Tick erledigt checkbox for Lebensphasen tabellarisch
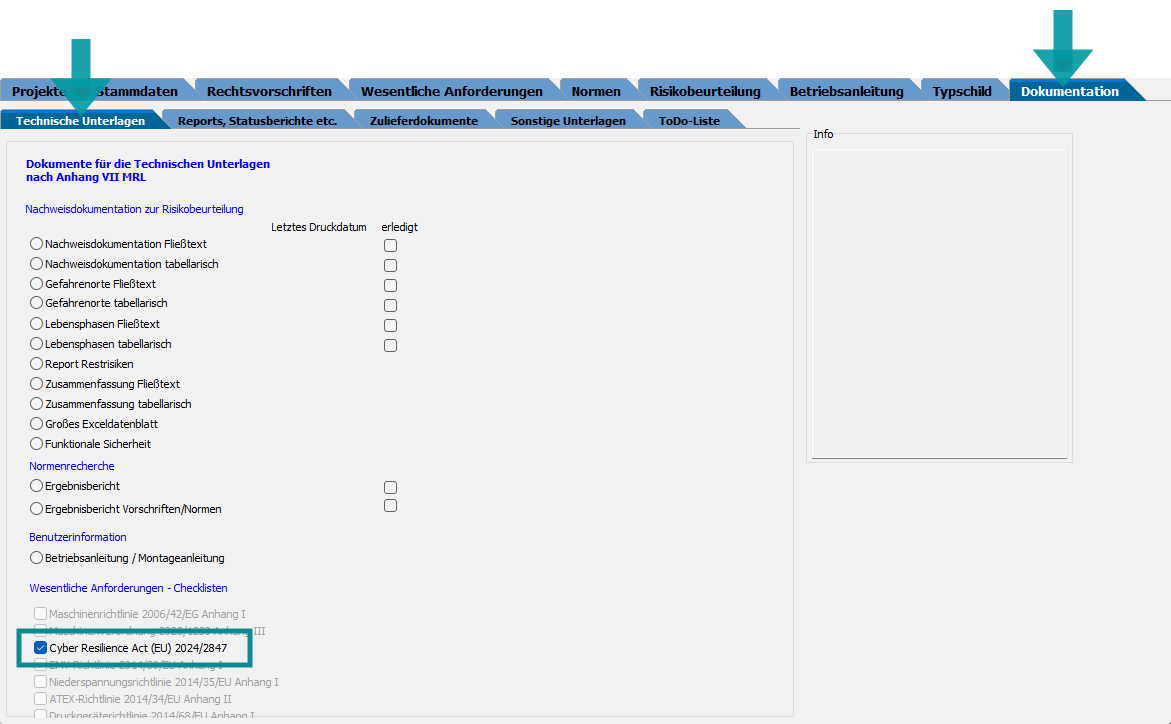1171x724 pixels. (390, 345)
